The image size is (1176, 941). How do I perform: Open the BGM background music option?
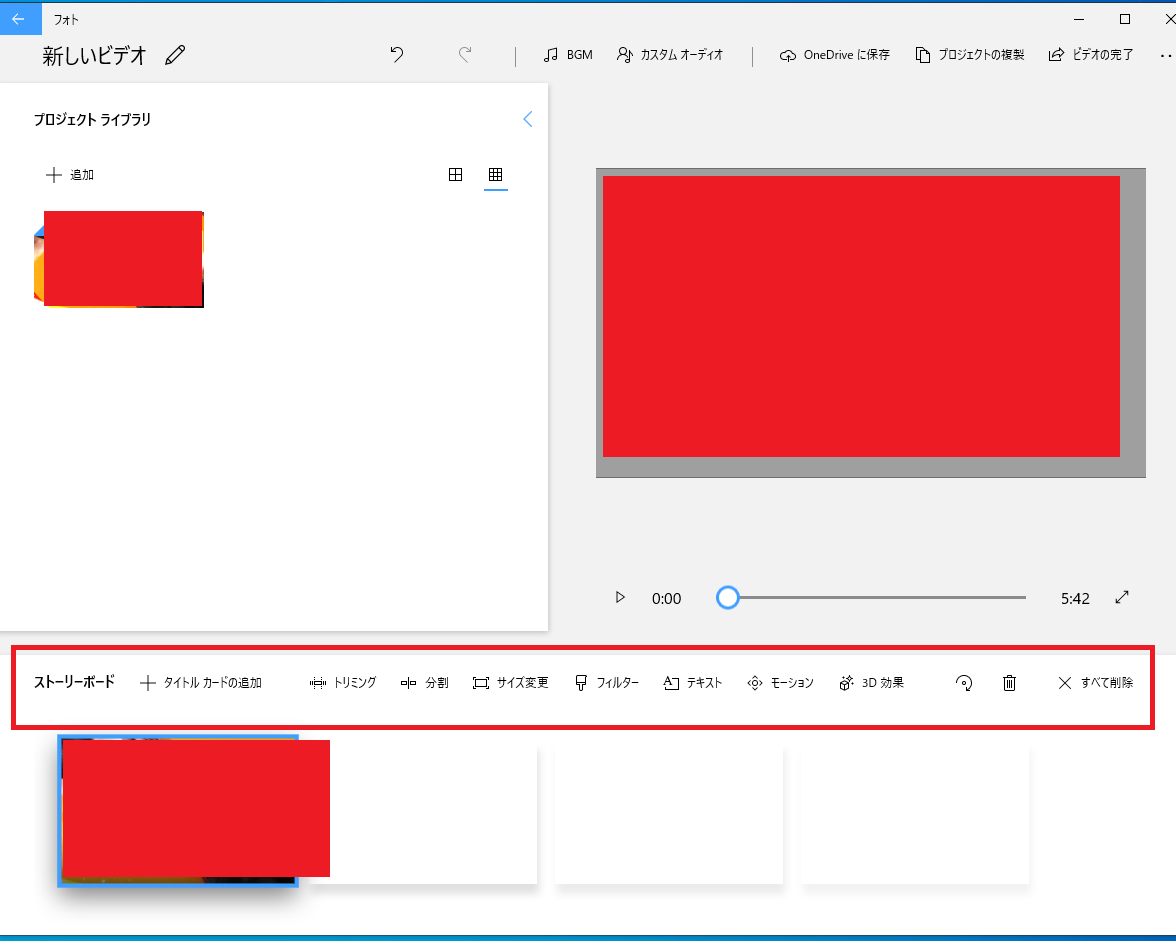click(568, 55)
